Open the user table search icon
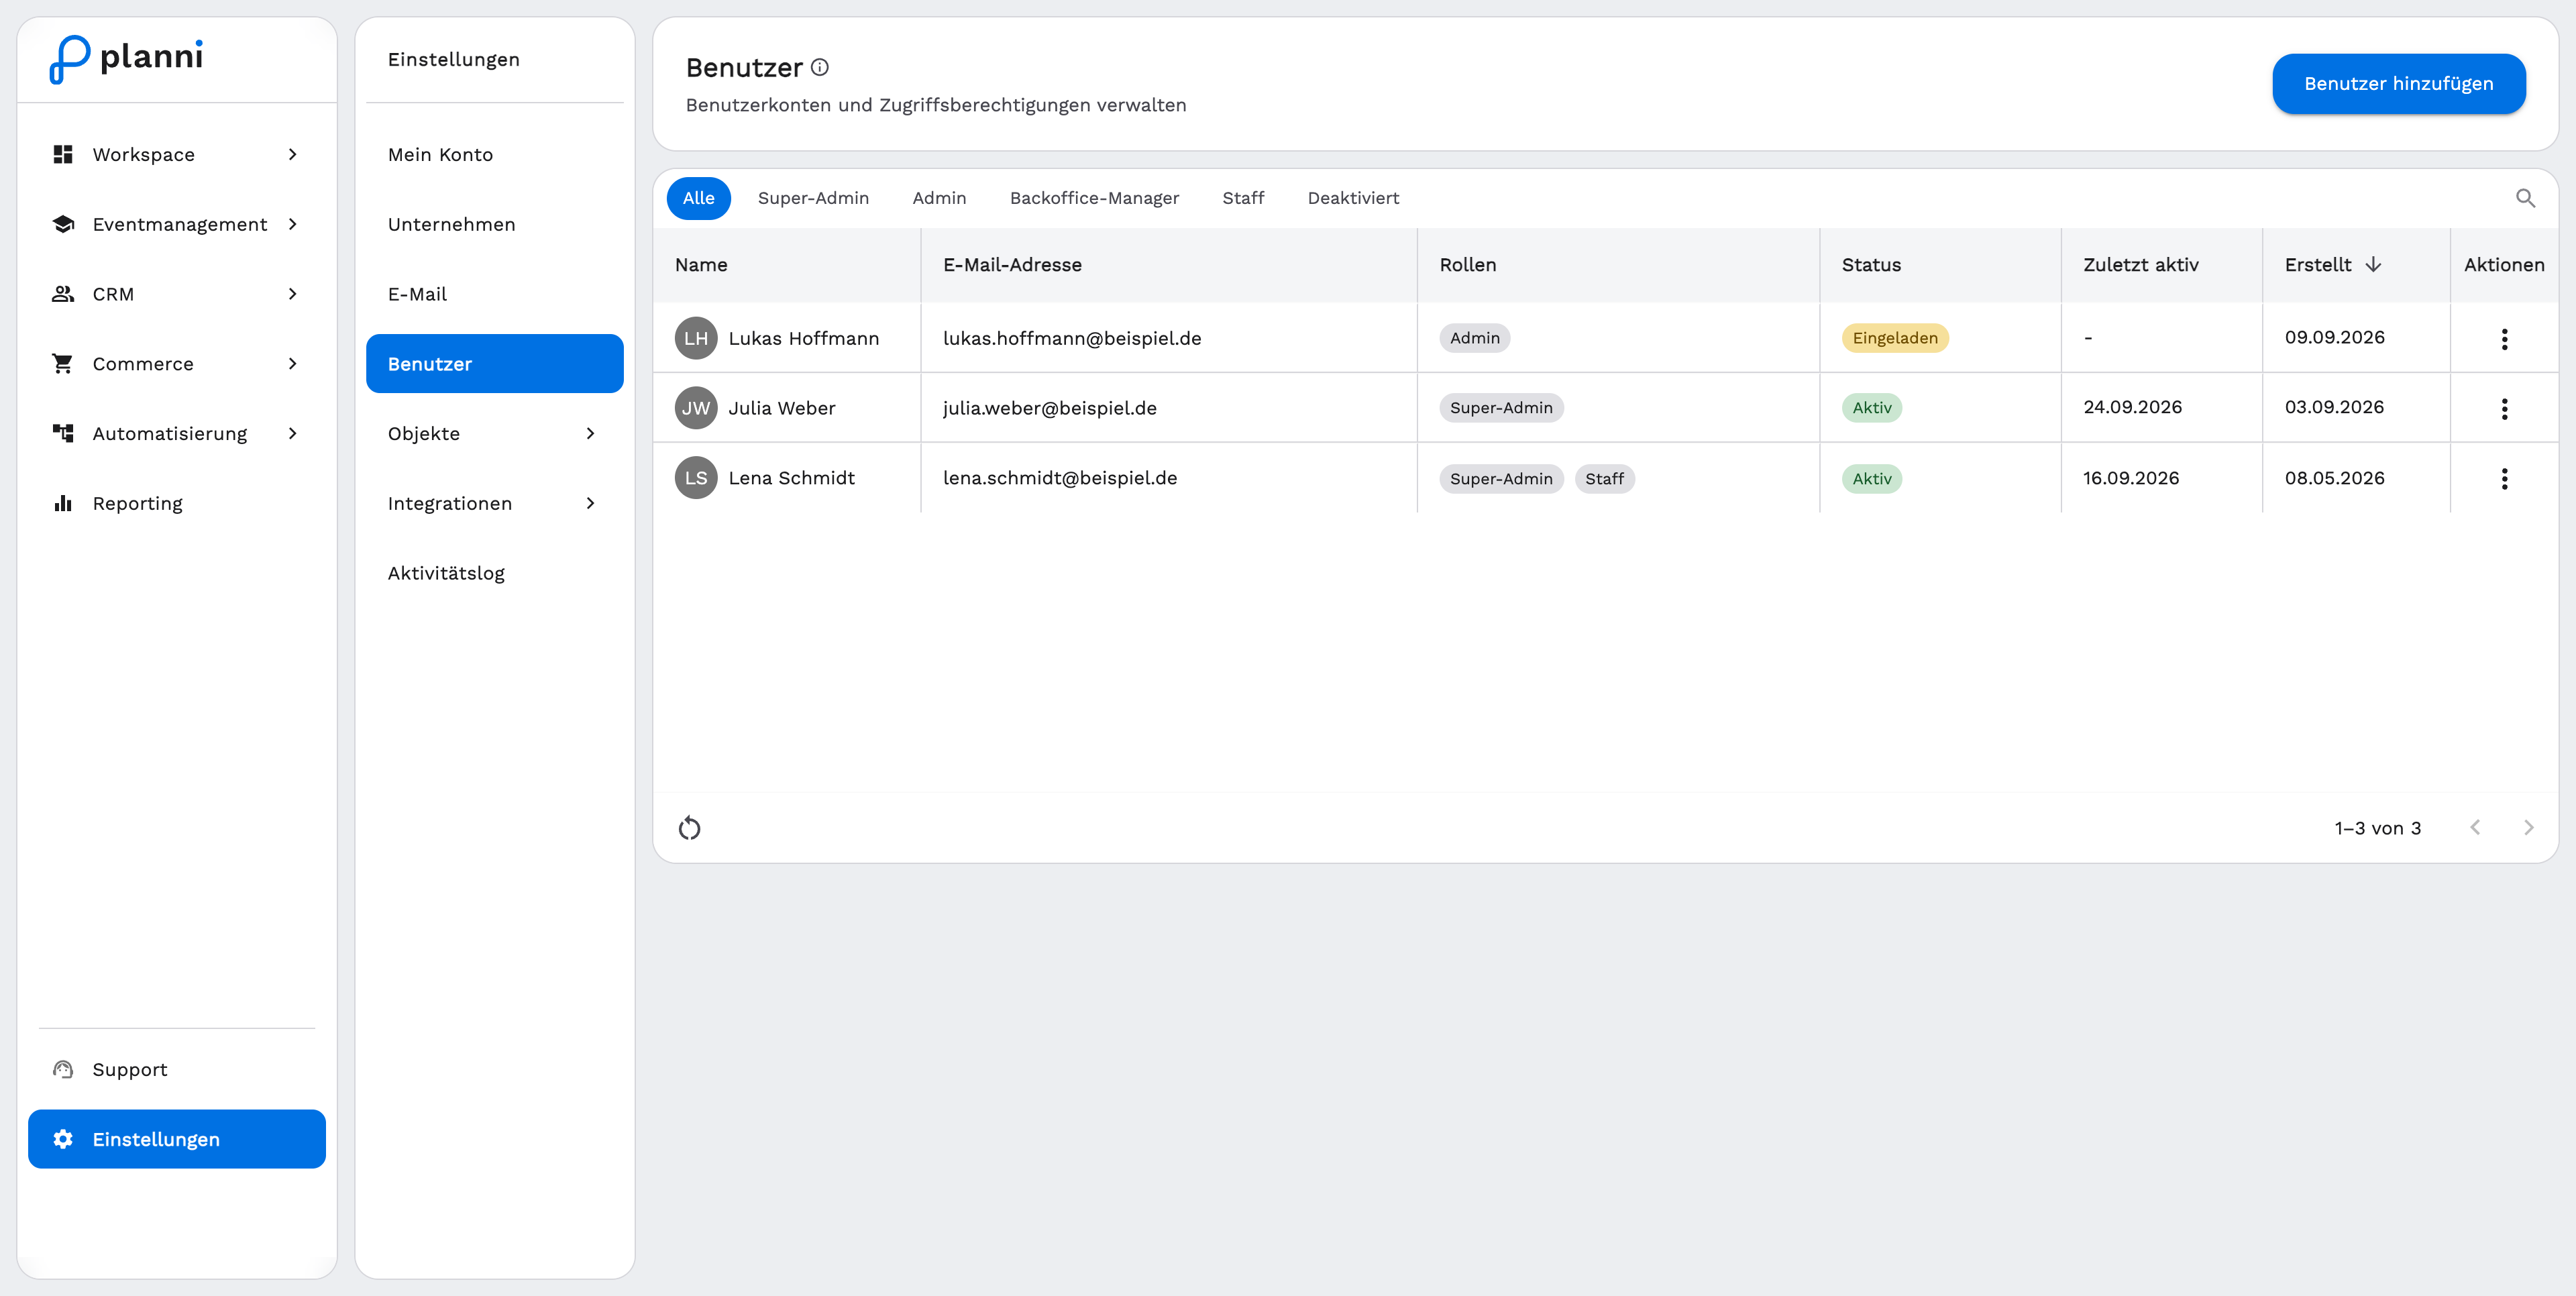The height and width of the screenshot is (1296, 2576). [2525, 198]
